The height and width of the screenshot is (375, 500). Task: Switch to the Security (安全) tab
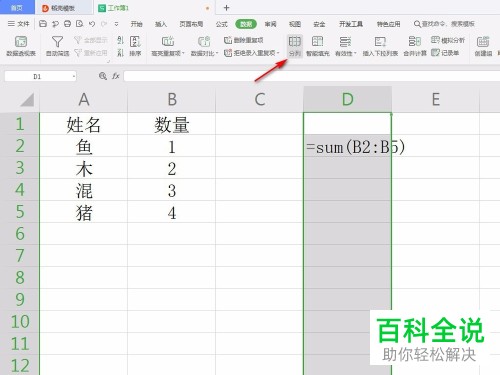(319, 24)
